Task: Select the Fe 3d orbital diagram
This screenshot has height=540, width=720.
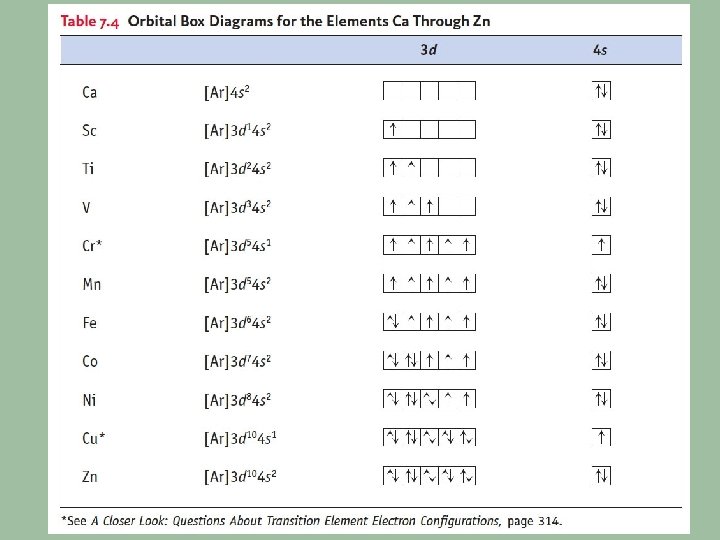Action: pos(429,323)
